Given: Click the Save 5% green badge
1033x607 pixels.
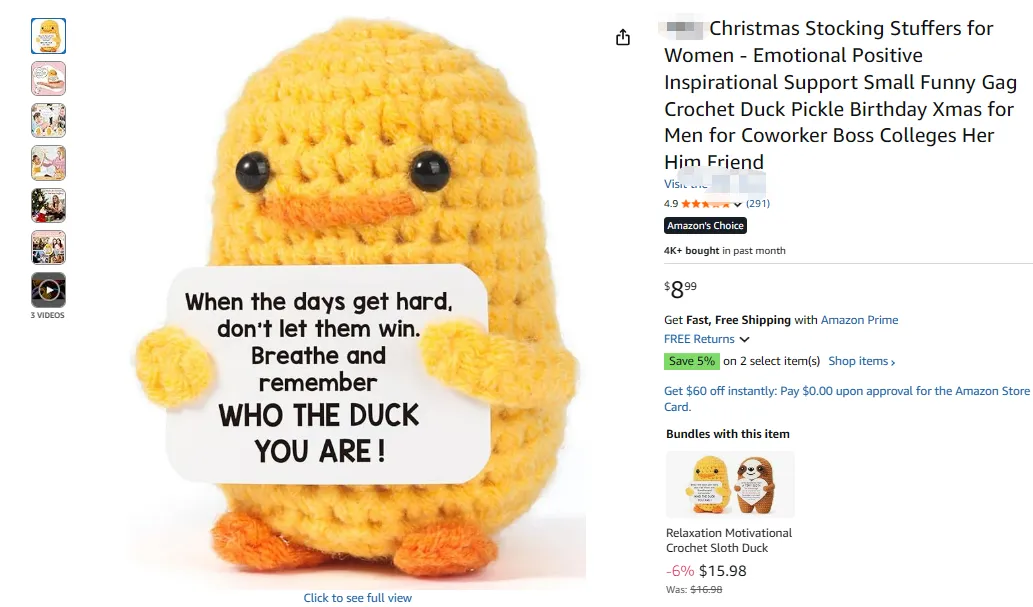Looking at the screenshot, I should point(692,361).
